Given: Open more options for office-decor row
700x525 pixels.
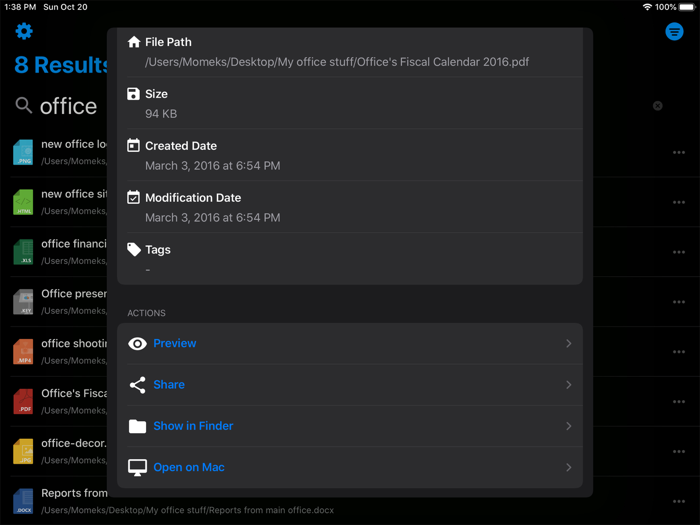Looking at the screenshot, I should click(679, 451).
